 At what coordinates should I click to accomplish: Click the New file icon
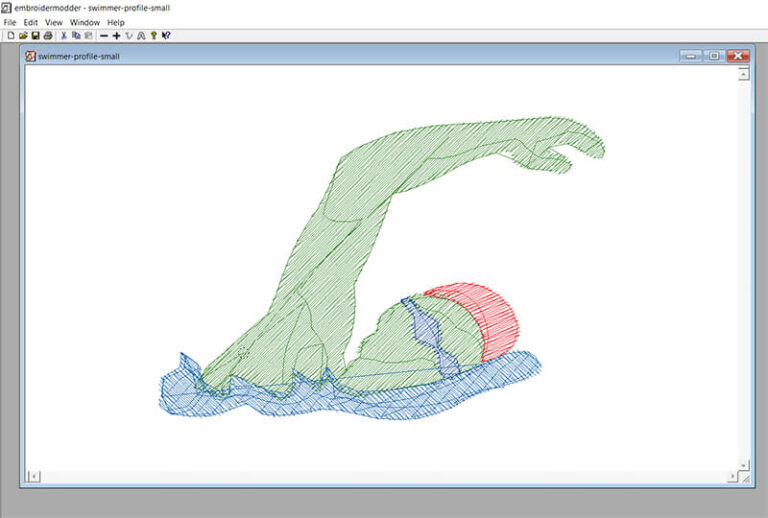[x=10, y=36]
